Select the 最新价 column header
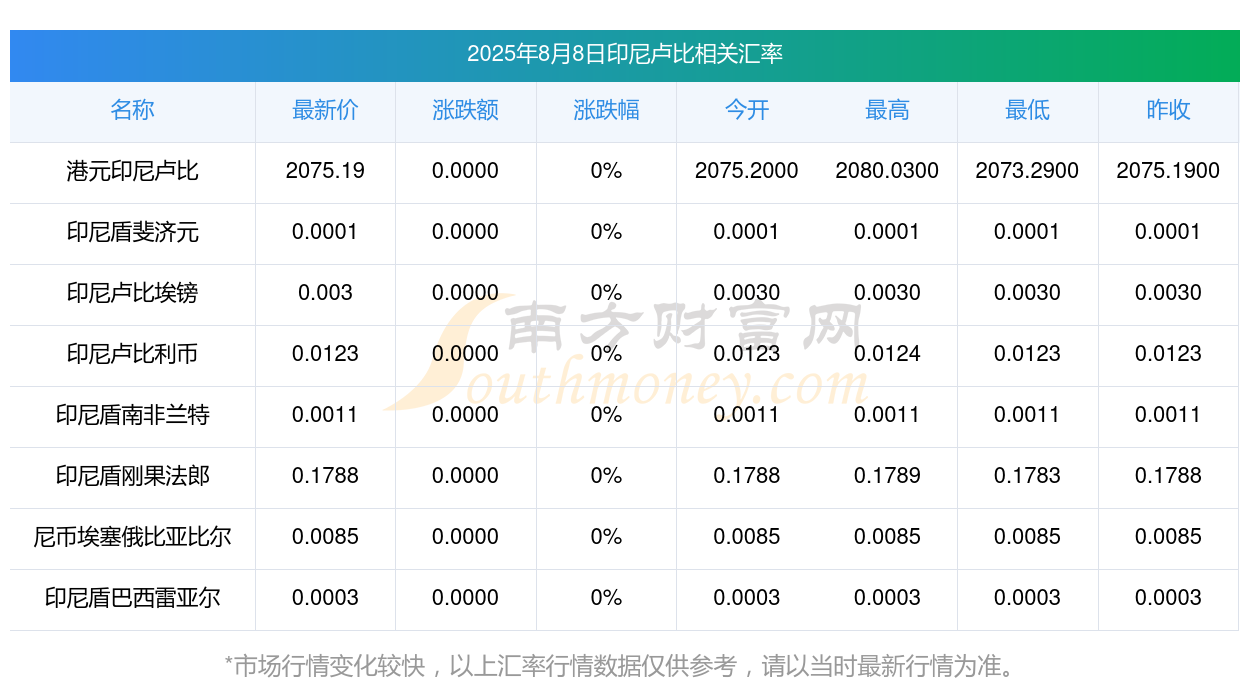 [325, 110]
